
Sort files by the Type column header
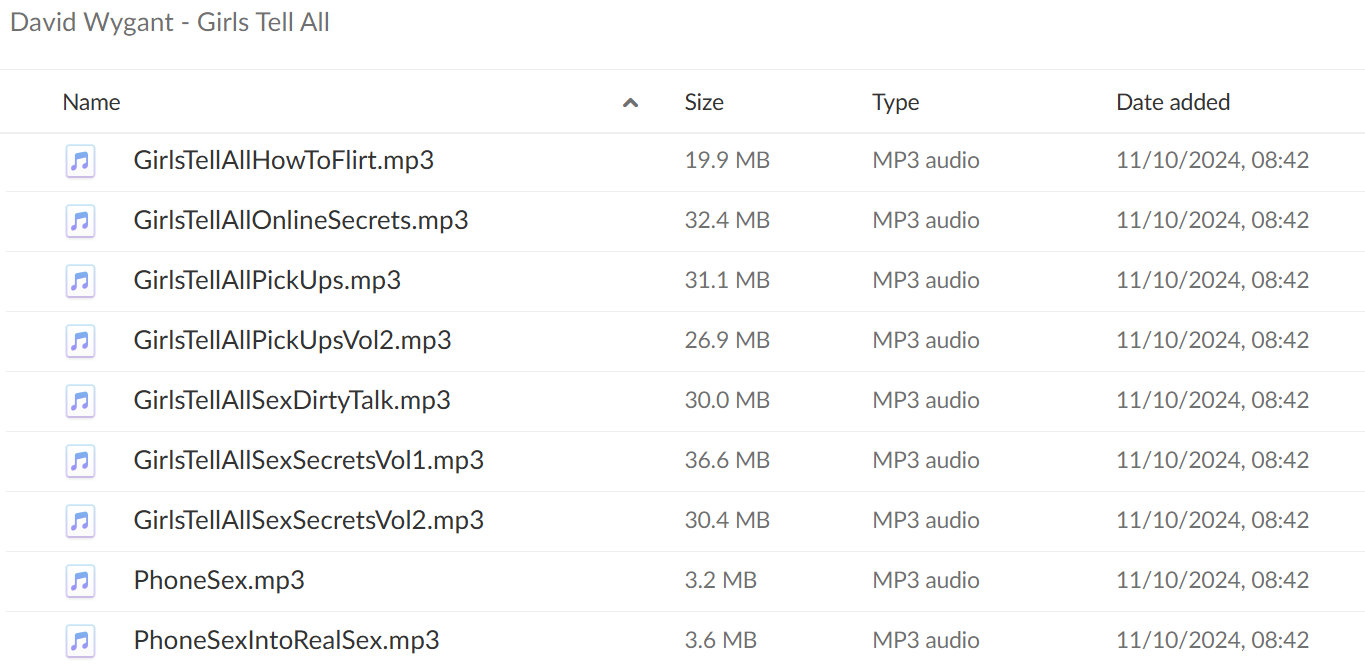click(x=895, y=102)
